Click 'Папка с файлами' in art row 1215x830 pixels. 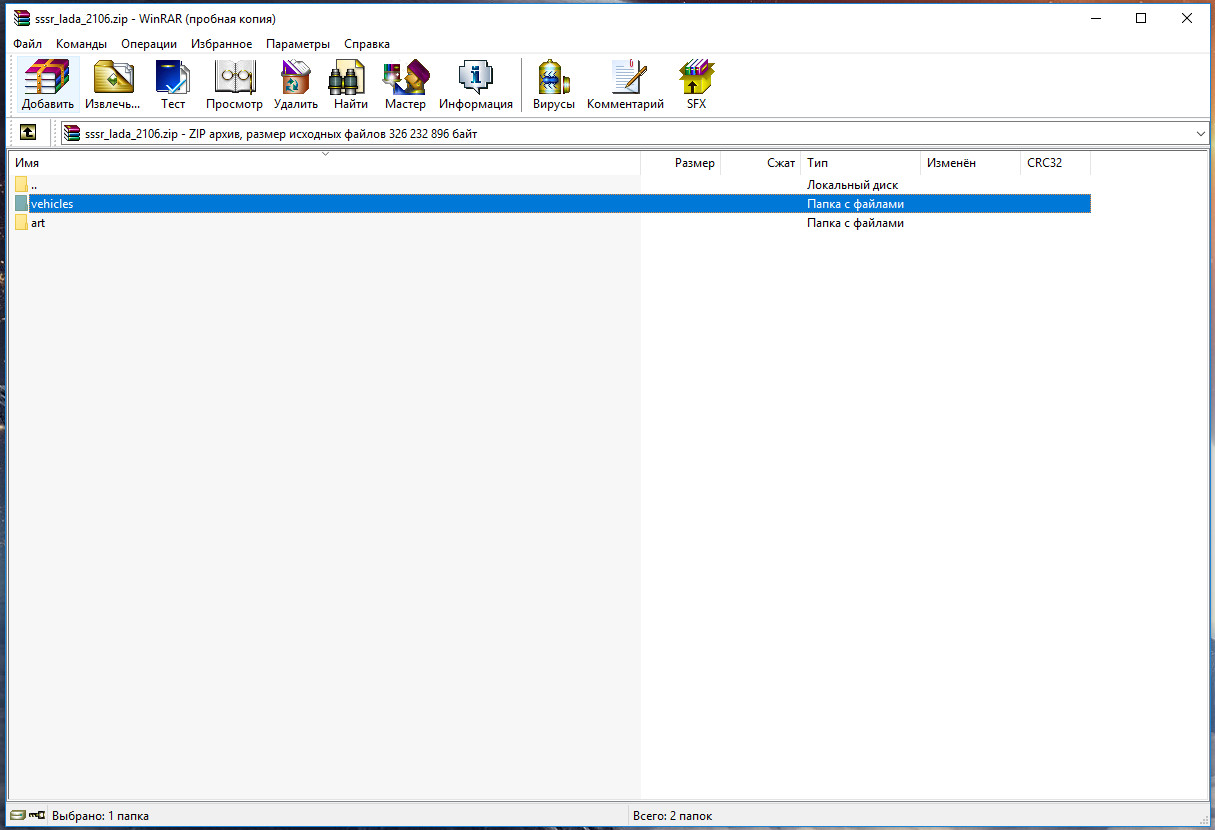855,223
